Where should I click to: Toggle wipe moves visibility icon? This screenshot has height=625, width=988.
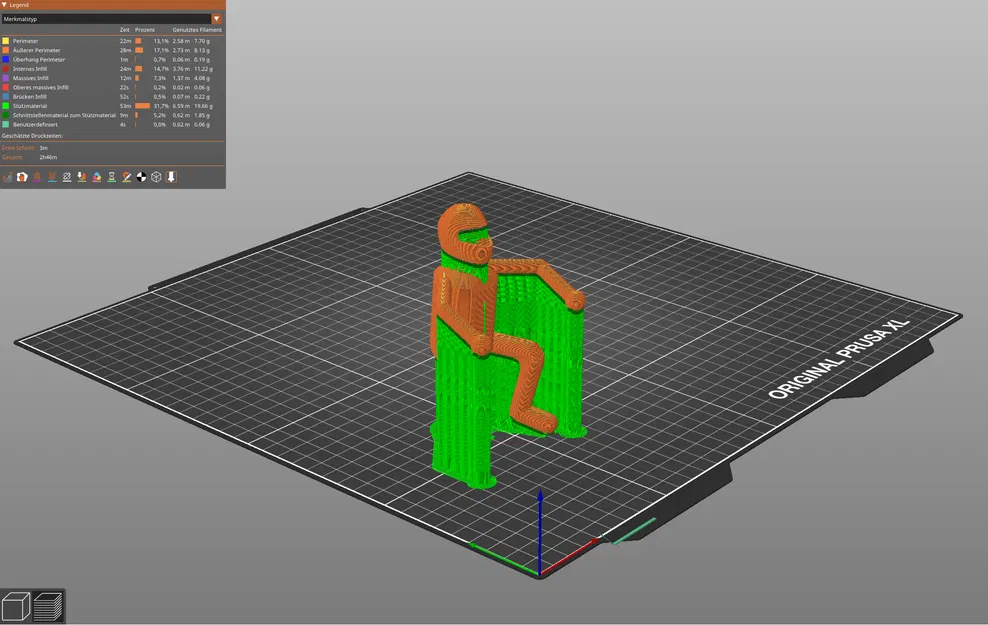coord(22,177)
